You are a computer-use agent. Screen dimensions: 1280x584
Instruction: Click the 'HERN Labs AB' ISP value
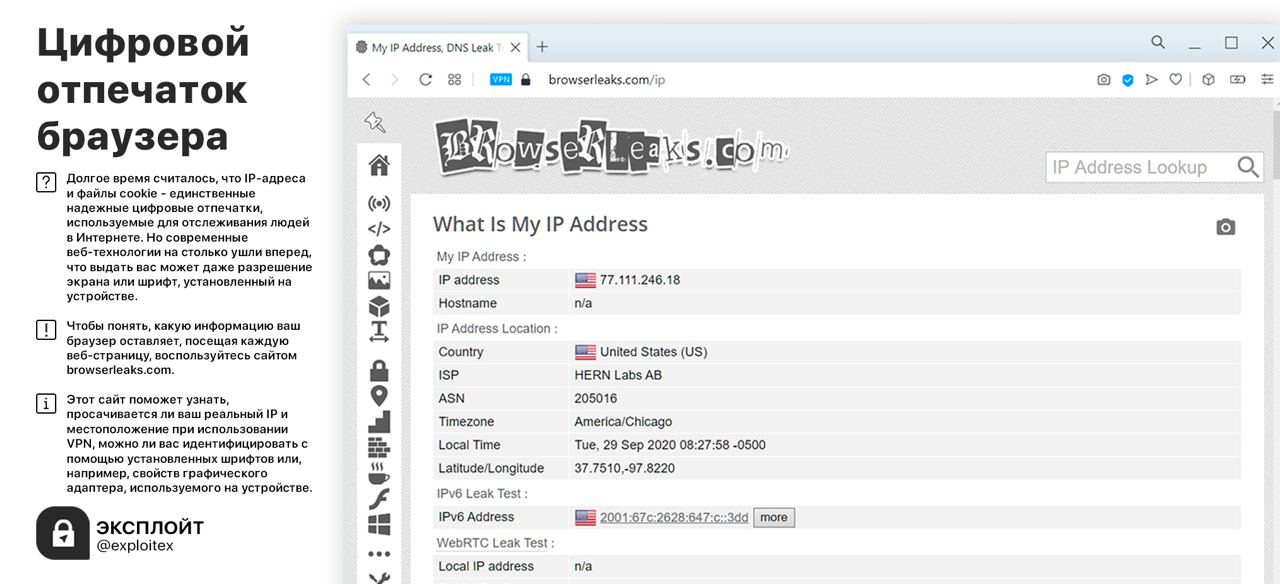coord(618,375)
